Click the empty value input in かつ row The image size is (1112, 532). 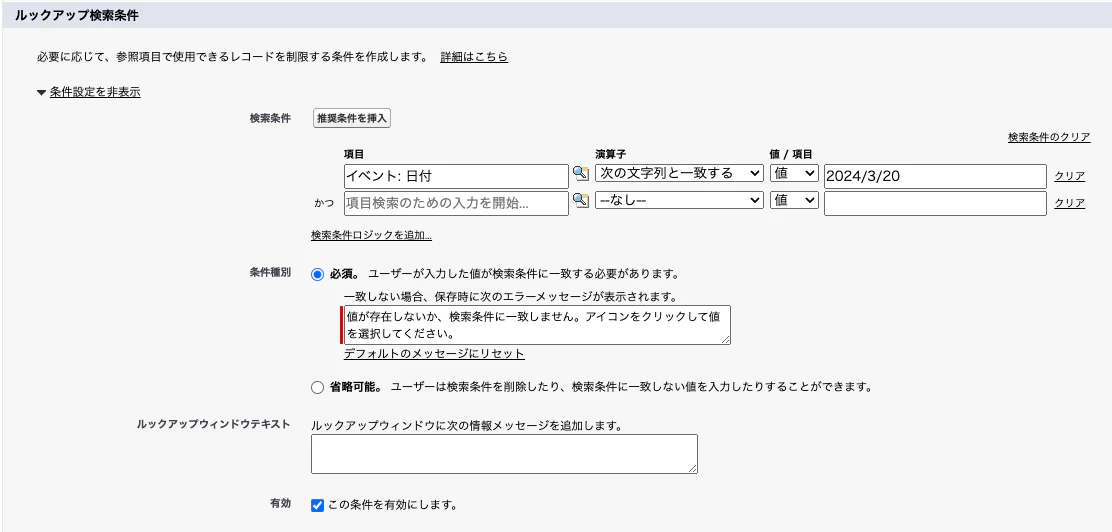[x=935, y=204]
